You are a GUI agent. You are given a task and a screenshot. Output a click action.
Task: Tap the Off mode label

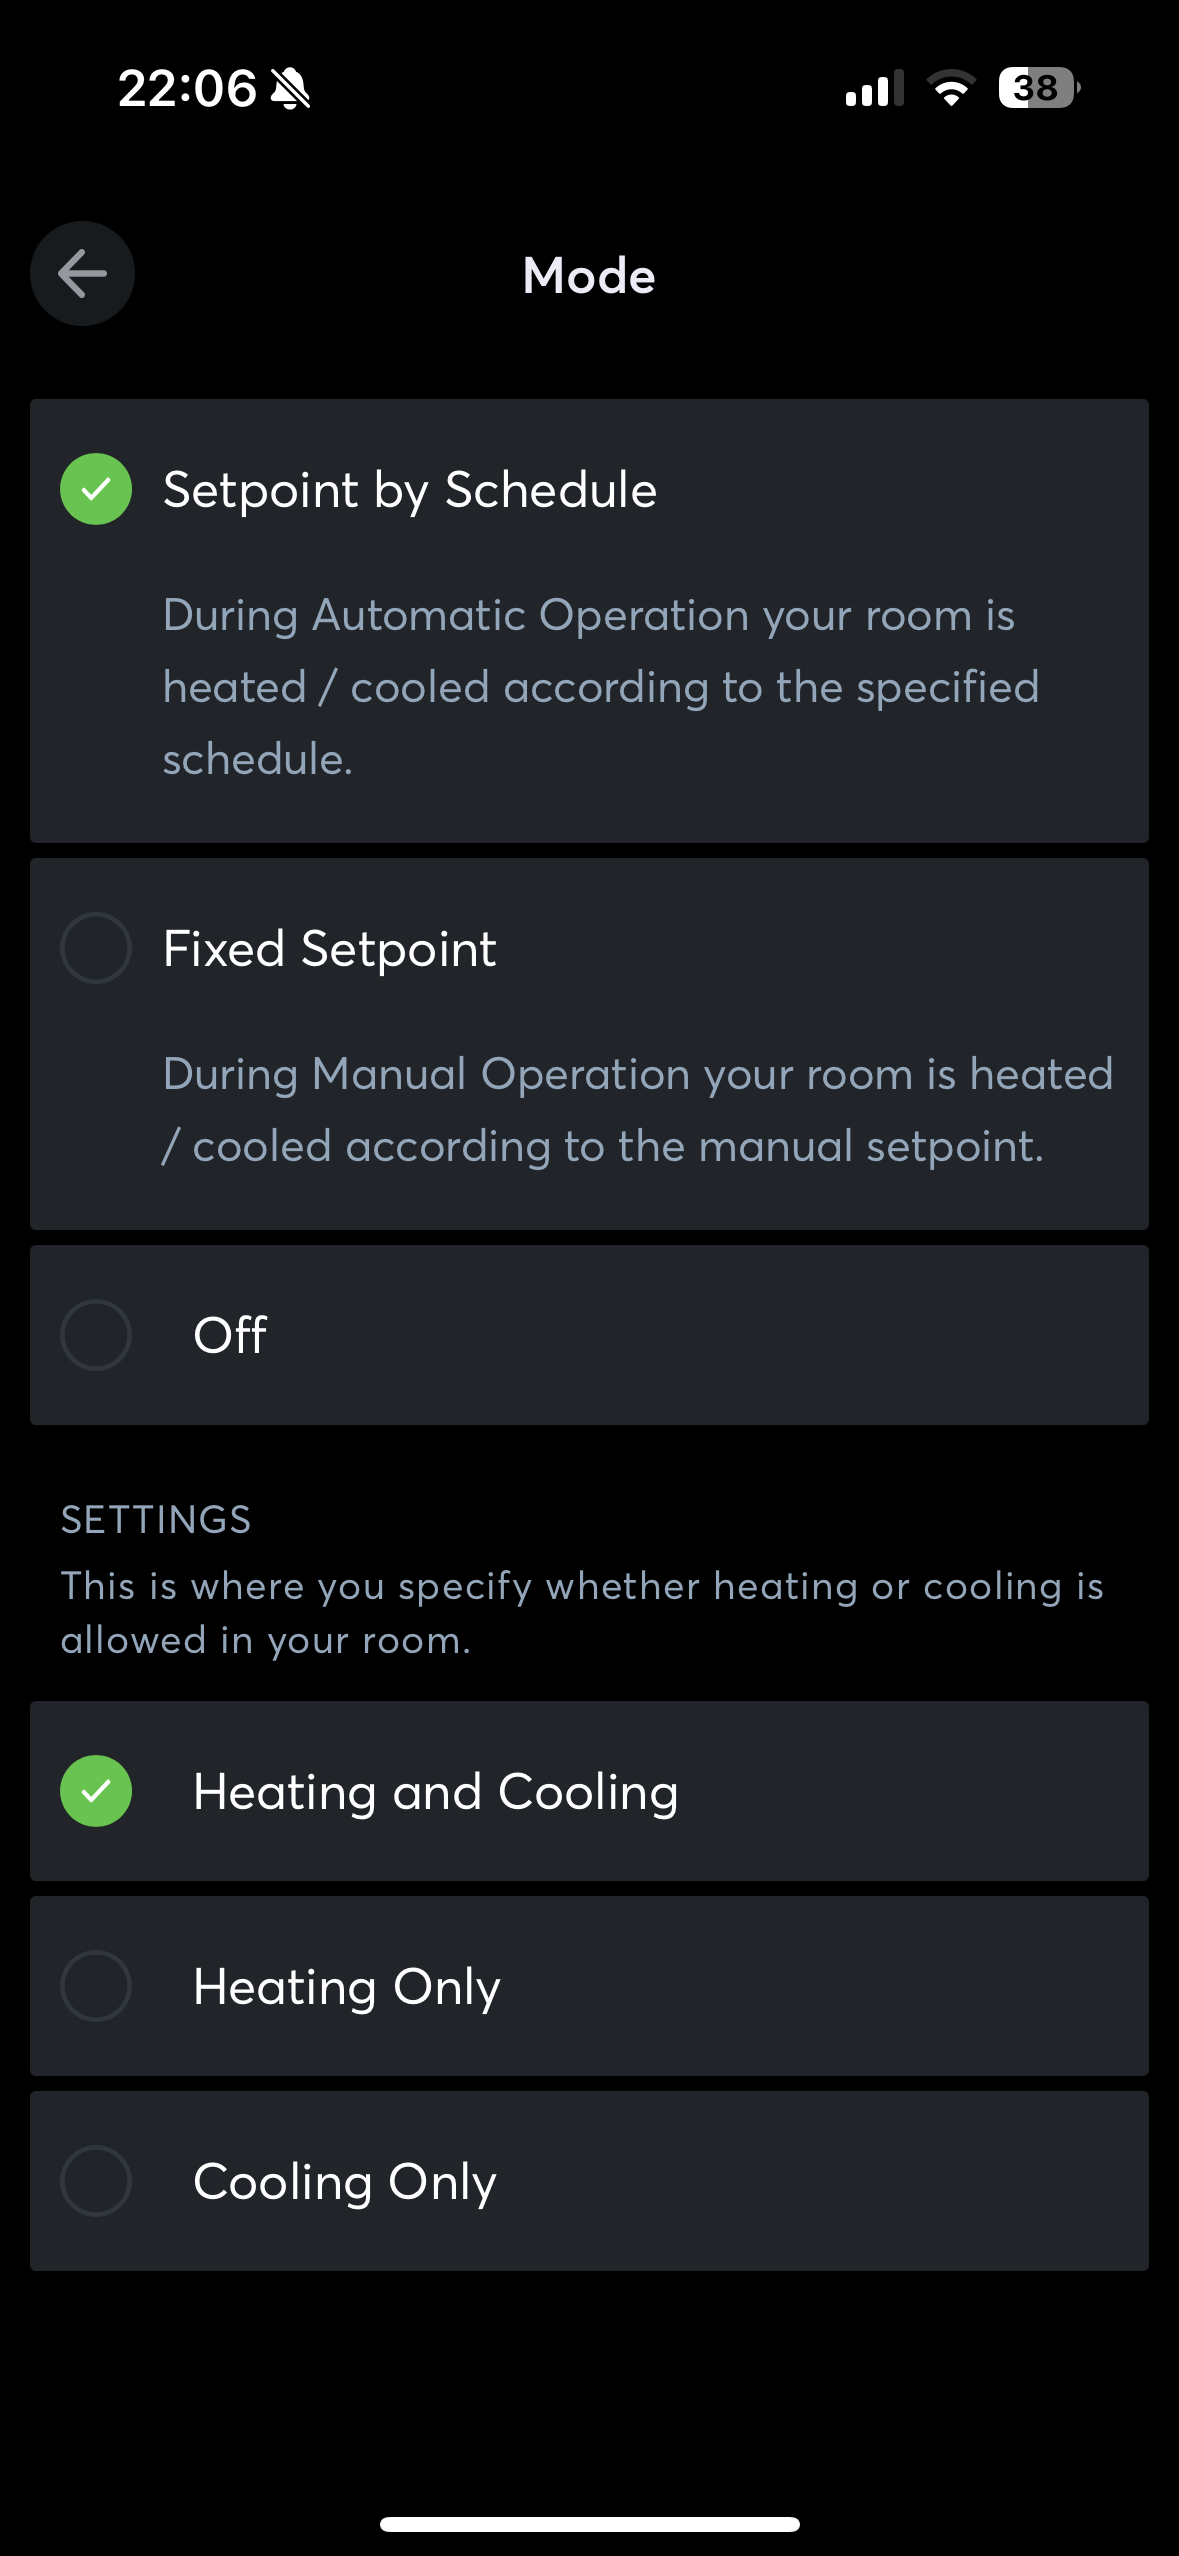[x=230, y=1335]
